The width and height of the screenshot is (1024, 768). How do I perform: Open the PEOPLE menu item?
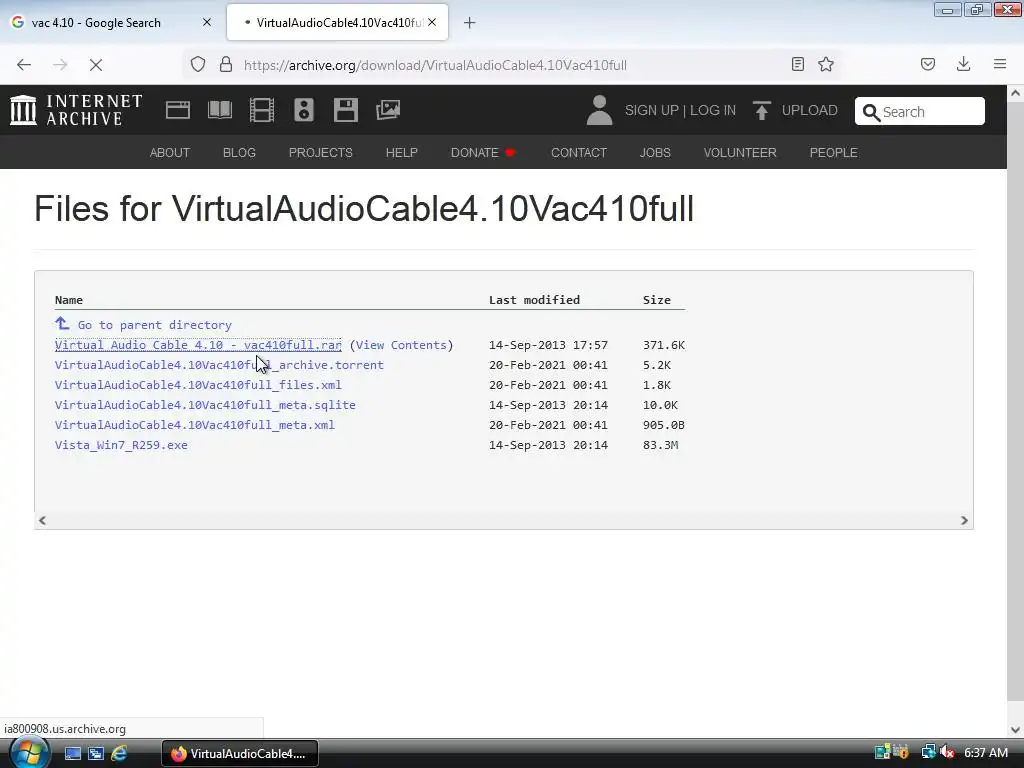click(833, 152)
